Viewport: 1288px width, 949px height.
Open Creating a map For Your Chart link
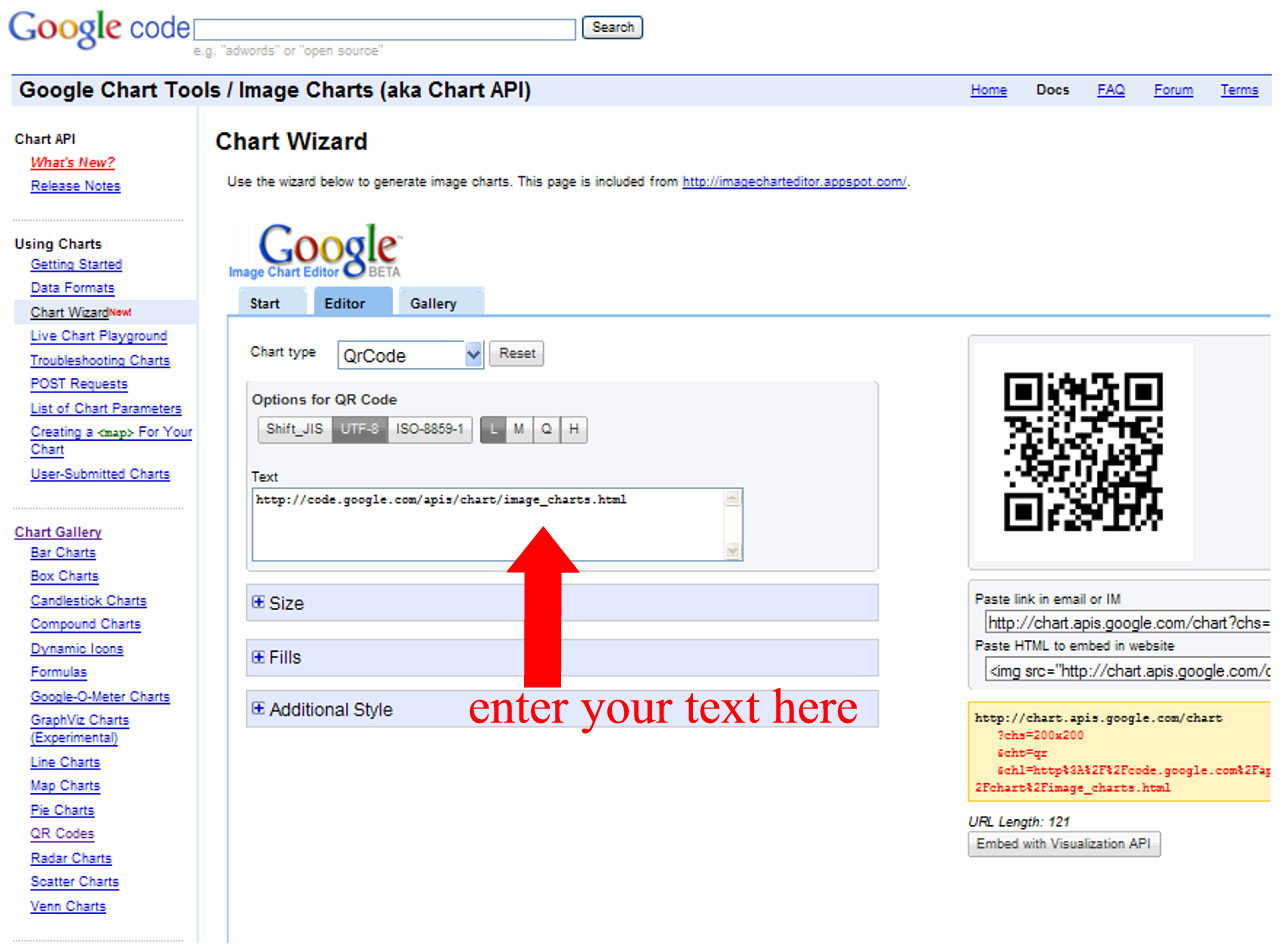coord(111,441)
